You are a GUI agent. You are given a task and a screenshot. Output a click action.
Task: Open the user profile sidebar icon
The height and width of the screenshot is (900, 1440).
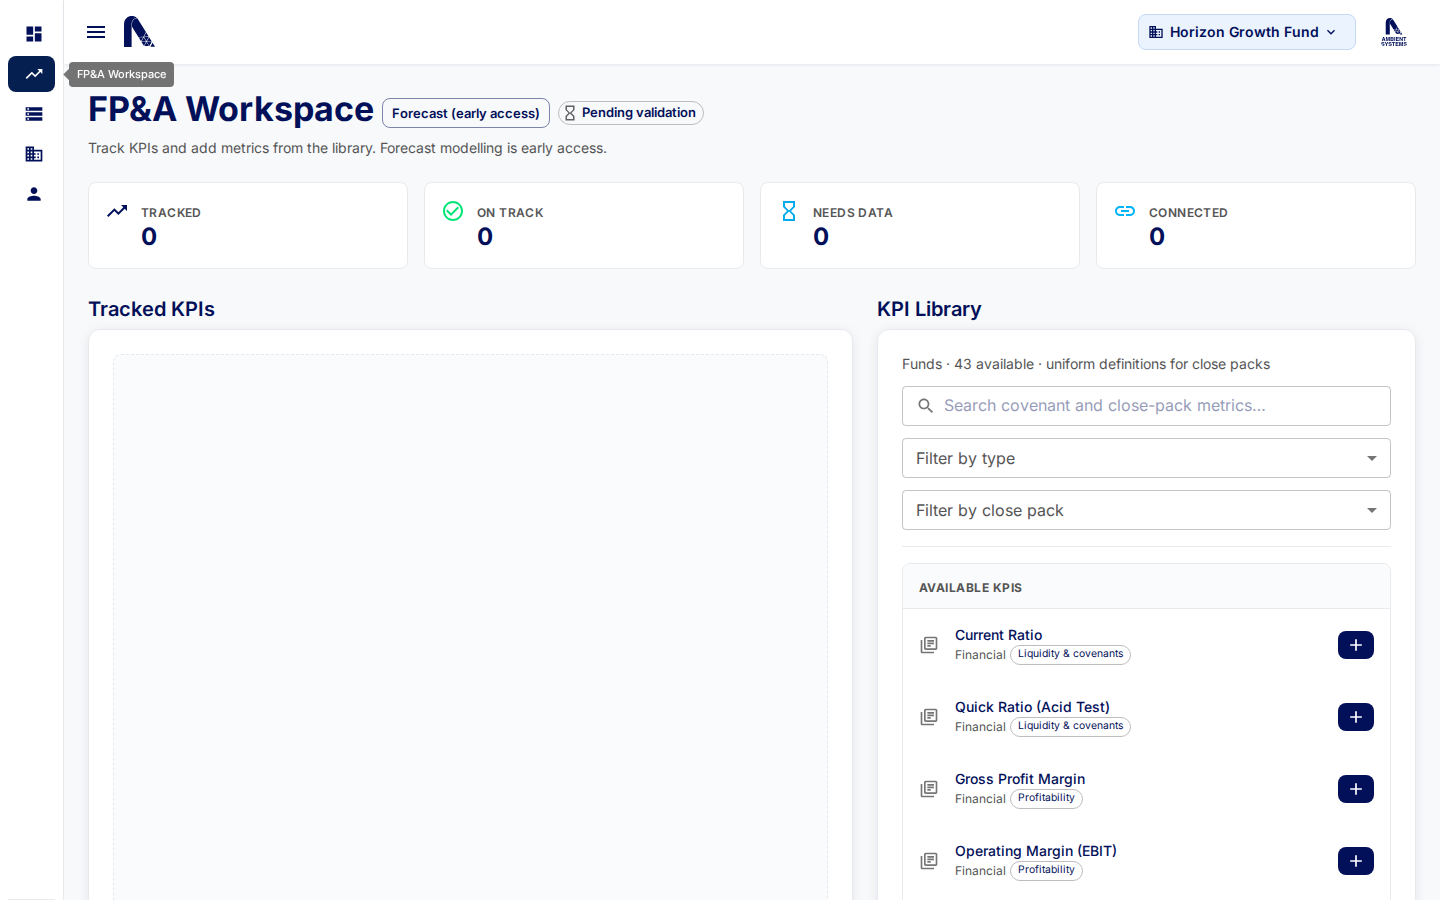pyautogui.click(x=34, y=194)
